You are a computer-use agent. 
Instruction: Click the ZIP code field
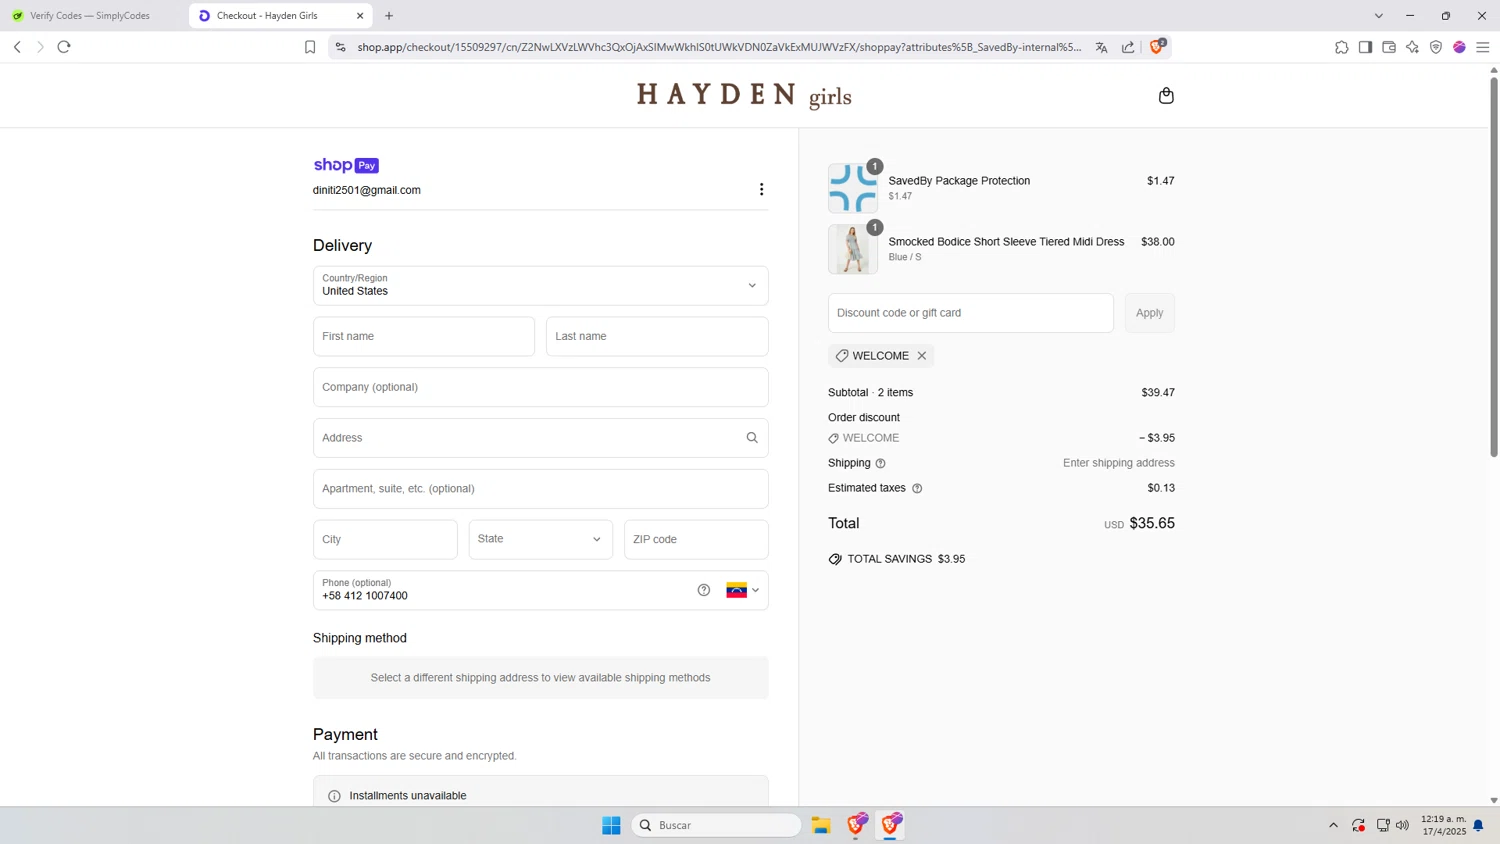click(x=696, y=540)
